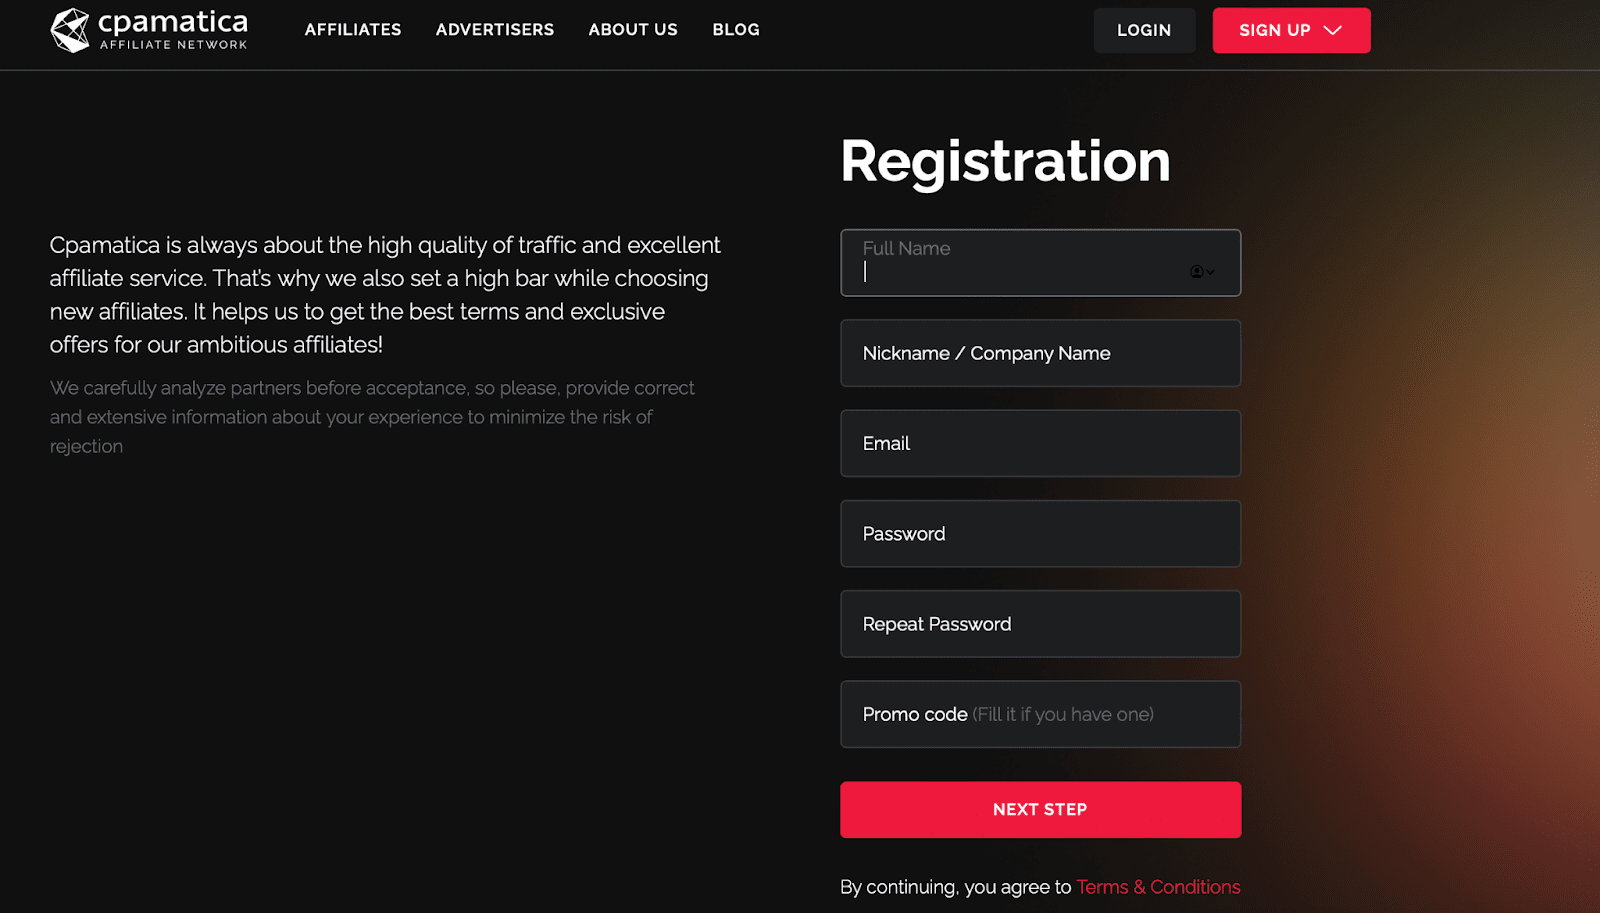Expand the Sign Up chevron arrow
This screenshot has width=1600, height=913.
pos(1333,30)
